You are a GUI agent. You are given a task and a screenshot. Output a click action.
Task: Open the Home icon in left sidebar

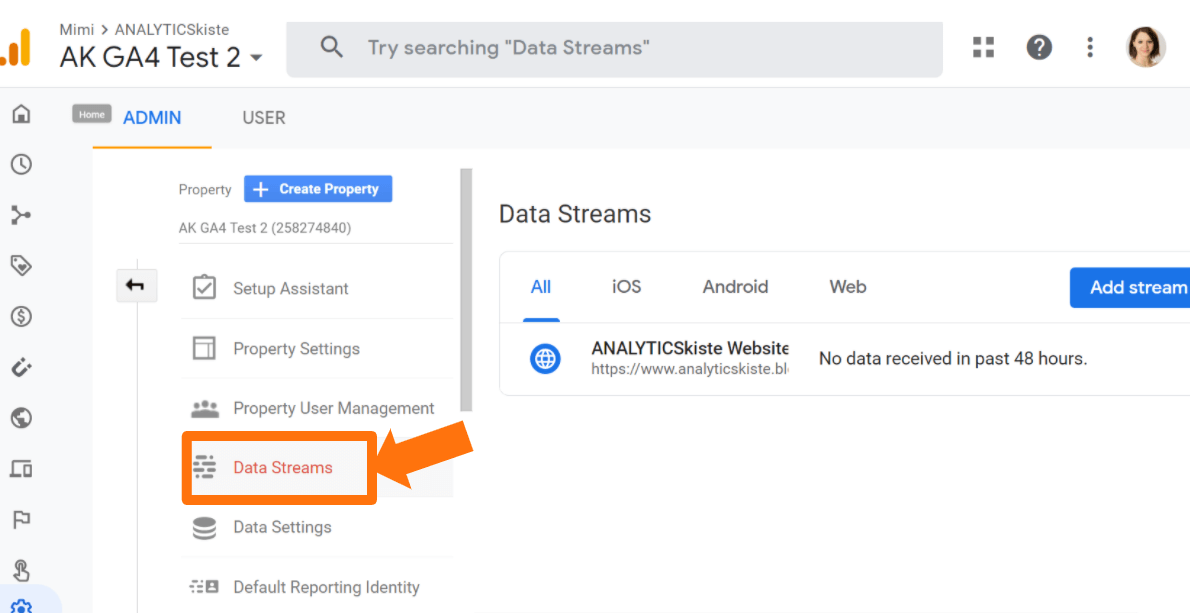click(x=21, y=114)
